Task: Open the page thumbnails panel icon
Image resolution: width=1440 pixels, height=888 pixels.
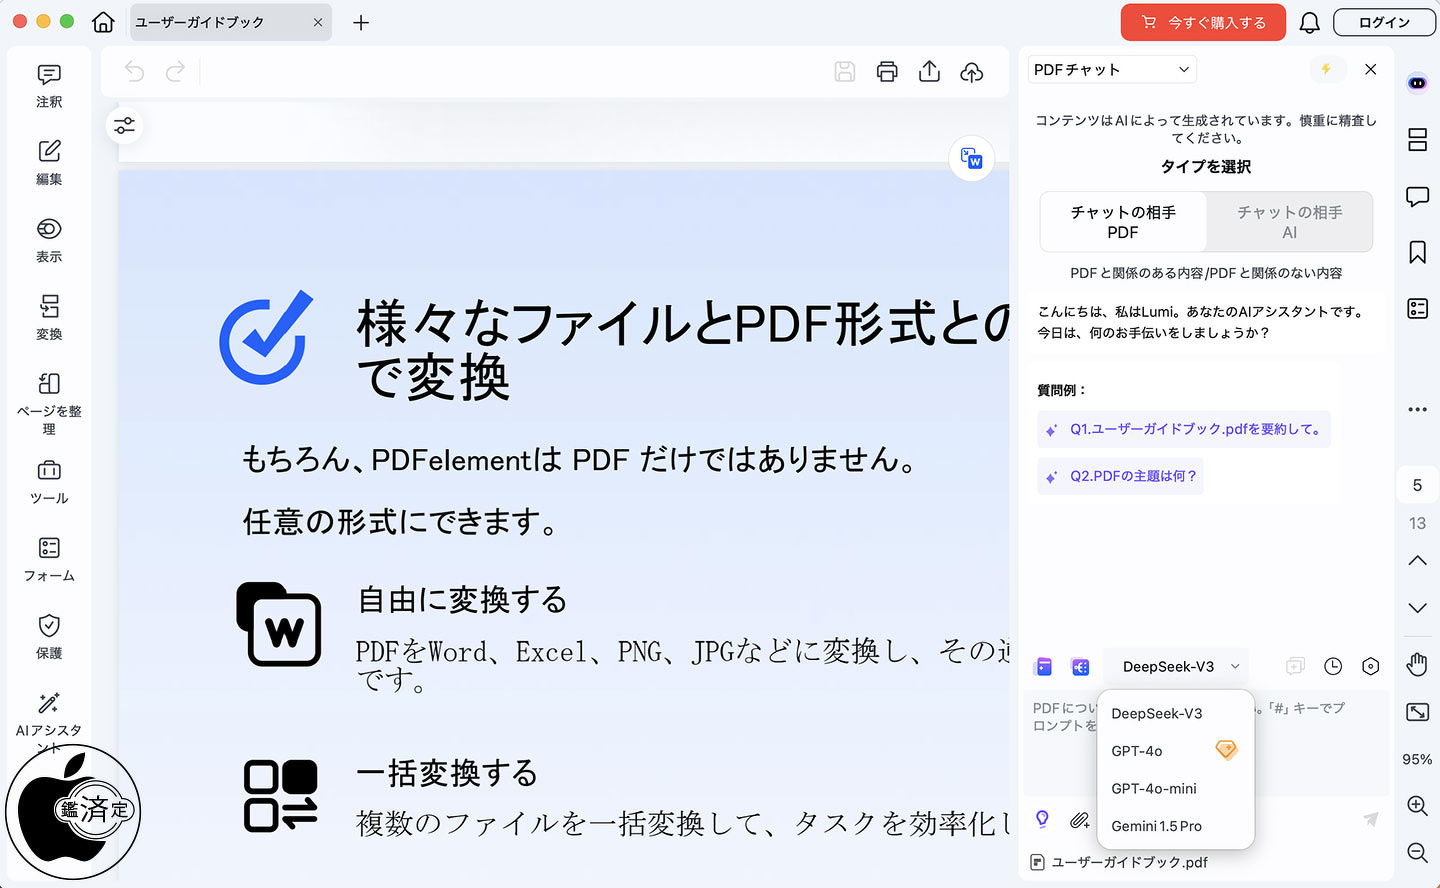Action: [x=1417, y=140]
